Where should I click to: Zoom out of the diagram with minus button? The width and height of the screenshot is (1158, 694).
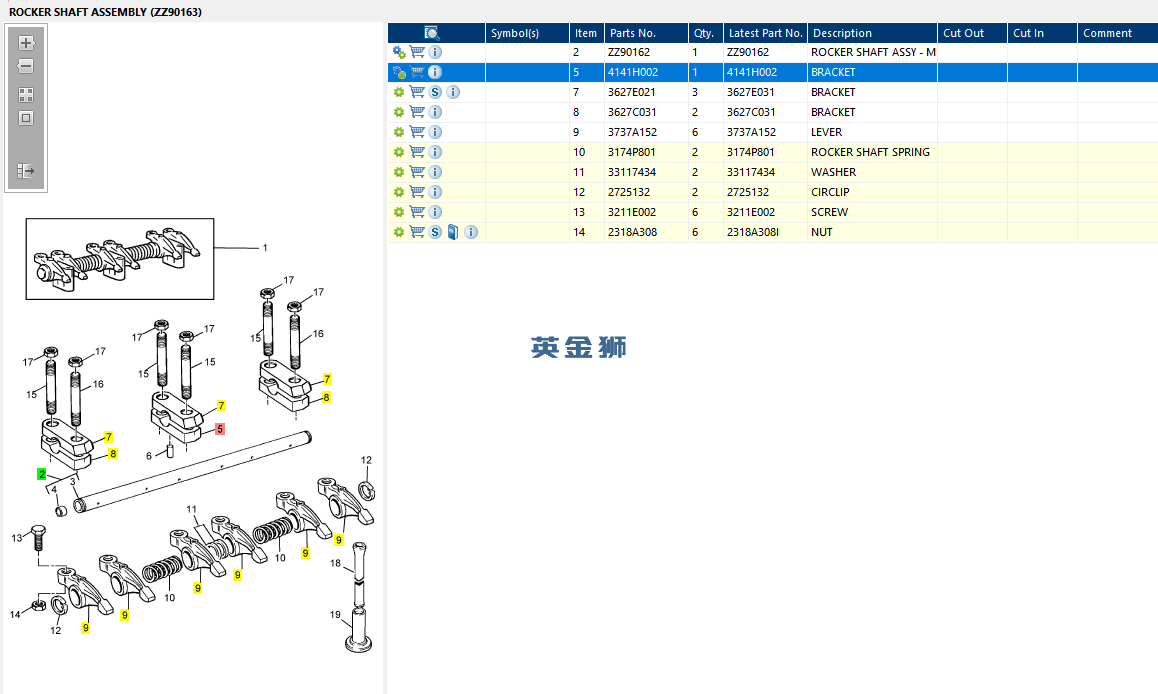coord(26,66)
